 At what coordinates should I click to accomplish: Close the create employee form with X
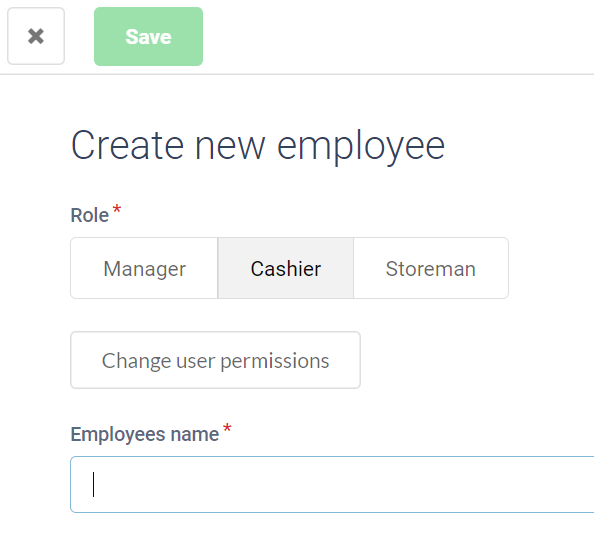tap(36, 36)
